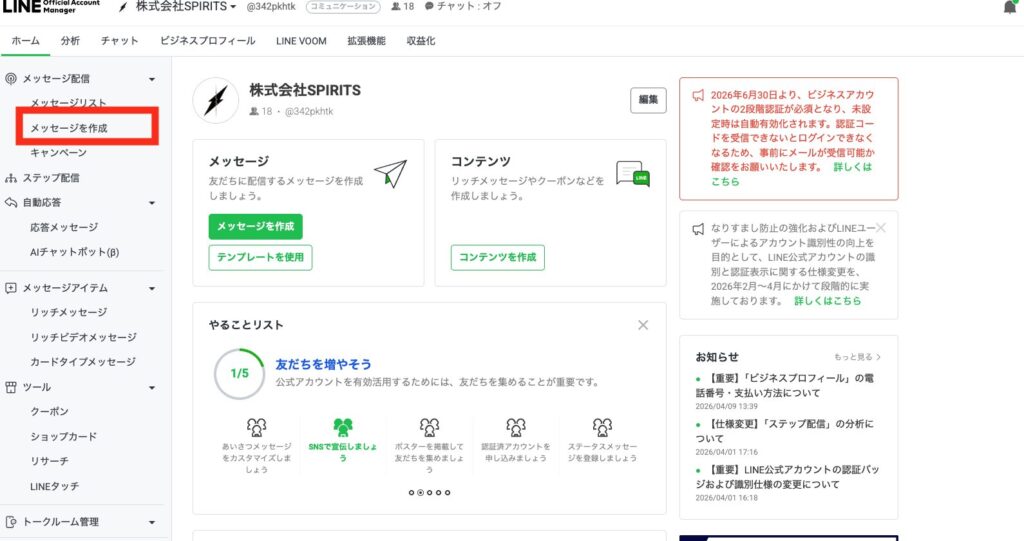The width and height of the screenshot is (1024, 541).
Task: Click the 自動応答 reply arrow icon
Action: 10,203
